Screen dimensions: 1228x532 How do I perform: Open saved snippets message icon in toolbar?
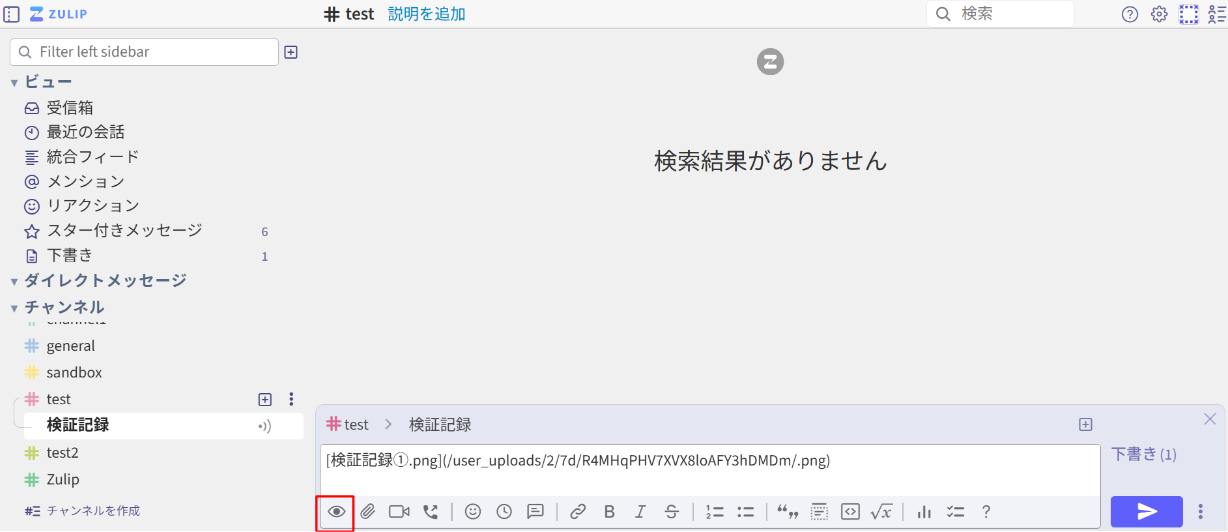pos(535,512)
